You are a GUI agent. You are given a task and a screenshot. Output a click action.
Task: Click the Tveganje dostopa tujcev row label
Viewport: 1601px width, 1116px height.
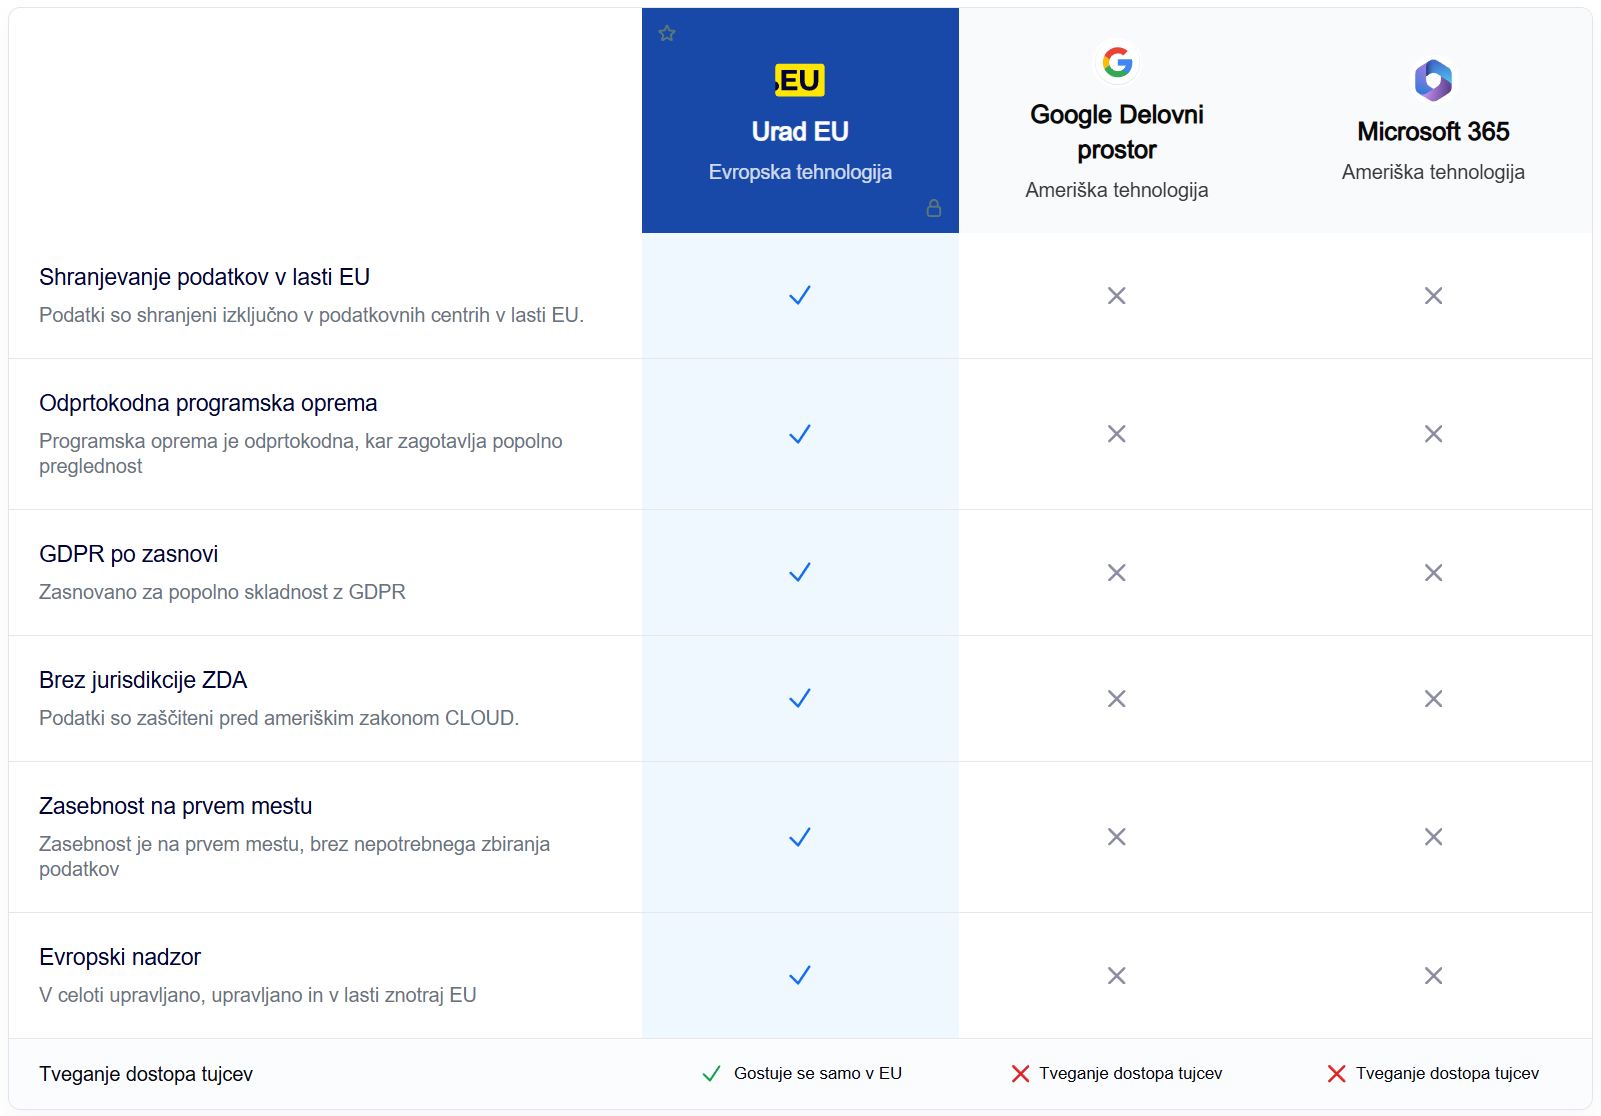[146, 1074]
